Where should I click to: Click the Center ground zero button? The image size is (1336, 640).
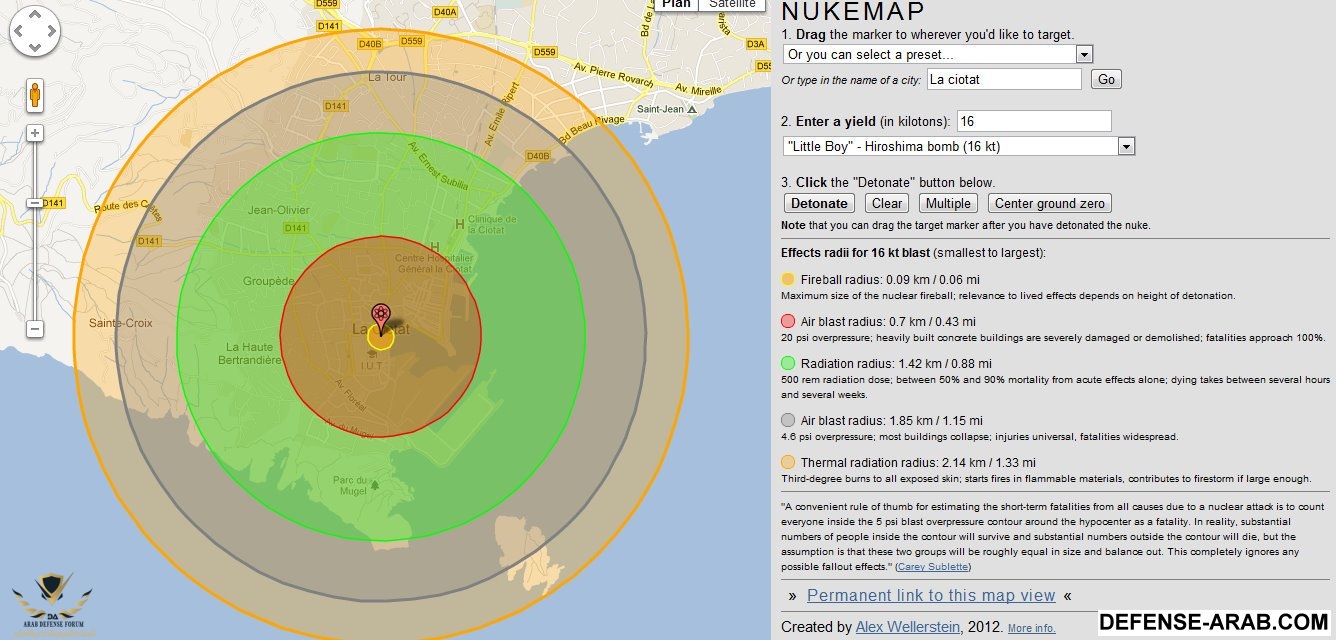pos(1050,203)
